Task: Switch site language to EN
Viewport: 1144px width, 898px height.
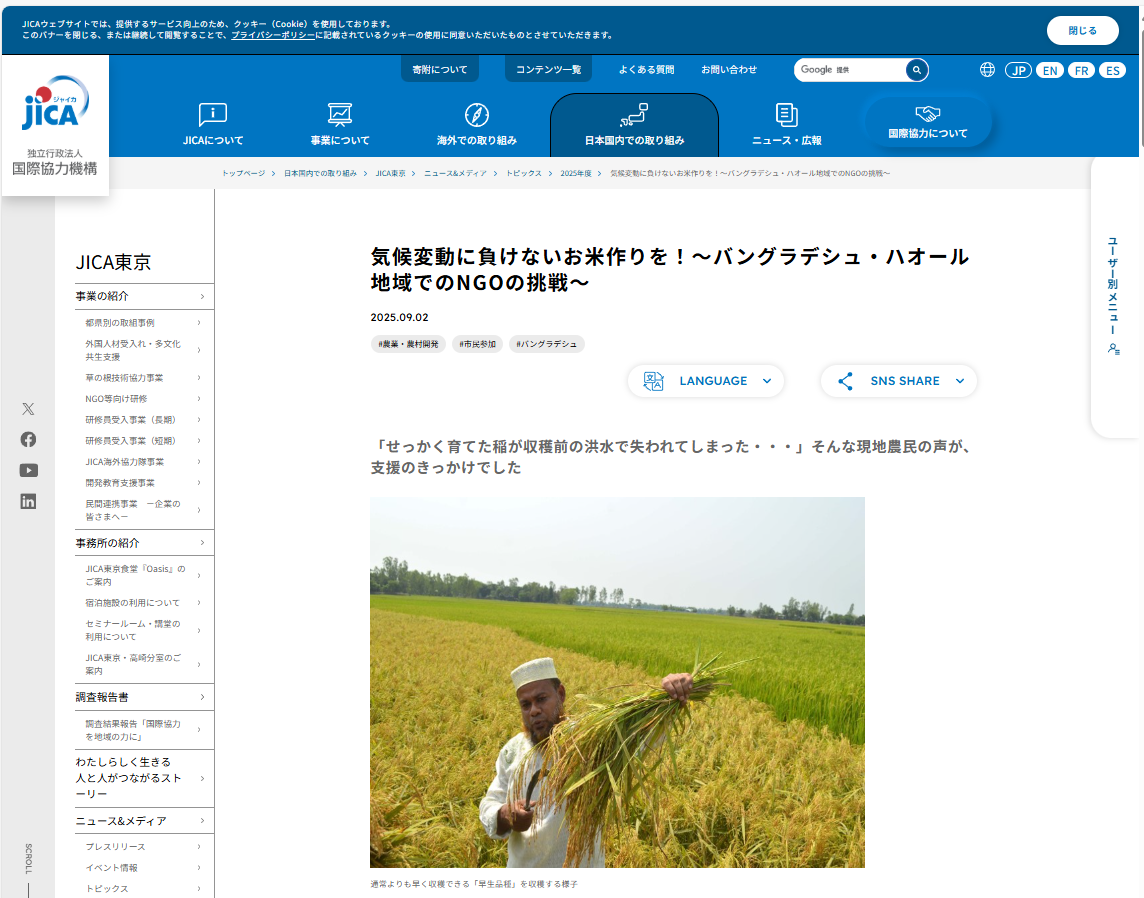Action: [x=1050, y=70]
